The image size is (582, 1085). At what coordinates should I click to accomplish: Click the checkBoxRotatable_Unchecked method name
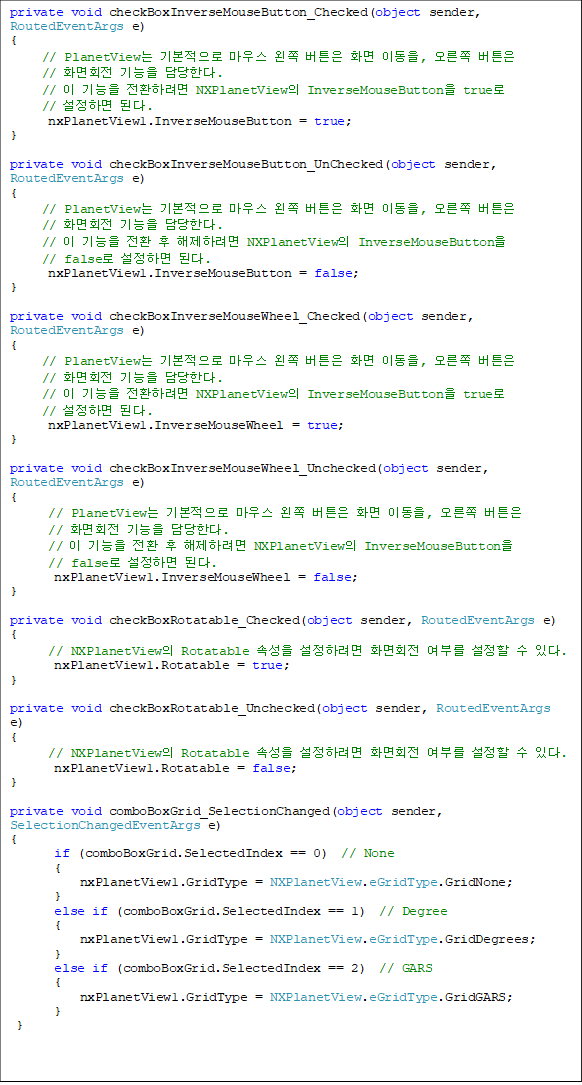(212, 709)
